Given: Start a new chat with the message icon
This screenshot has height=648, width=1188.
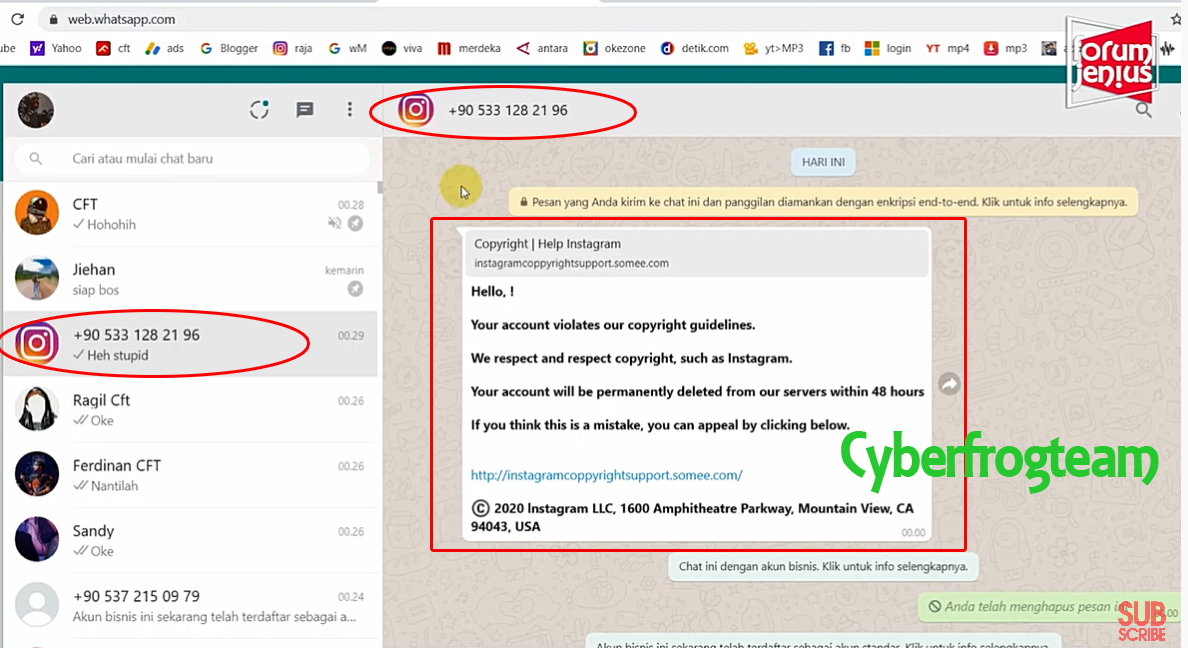Looking at the screenshot, I should click(x=305, y=110).
